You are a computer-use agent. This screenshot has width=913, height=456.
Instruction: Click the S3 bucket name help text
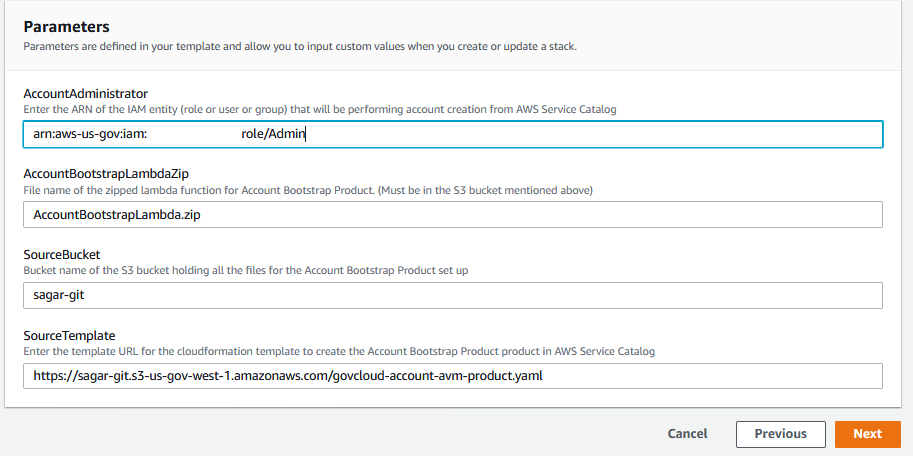(x=245, y=271)
